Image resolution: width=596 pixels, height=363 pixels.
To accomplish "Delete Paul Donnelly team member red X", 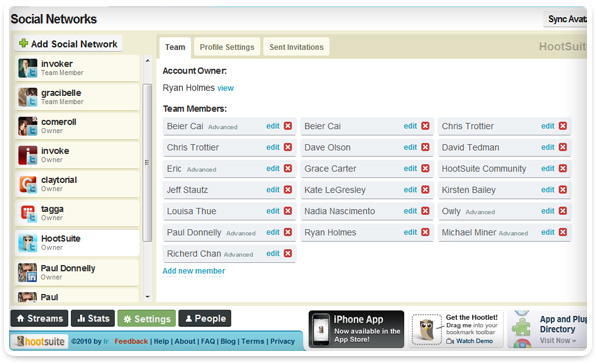I will pyautogui.click(x=288, y=232).
